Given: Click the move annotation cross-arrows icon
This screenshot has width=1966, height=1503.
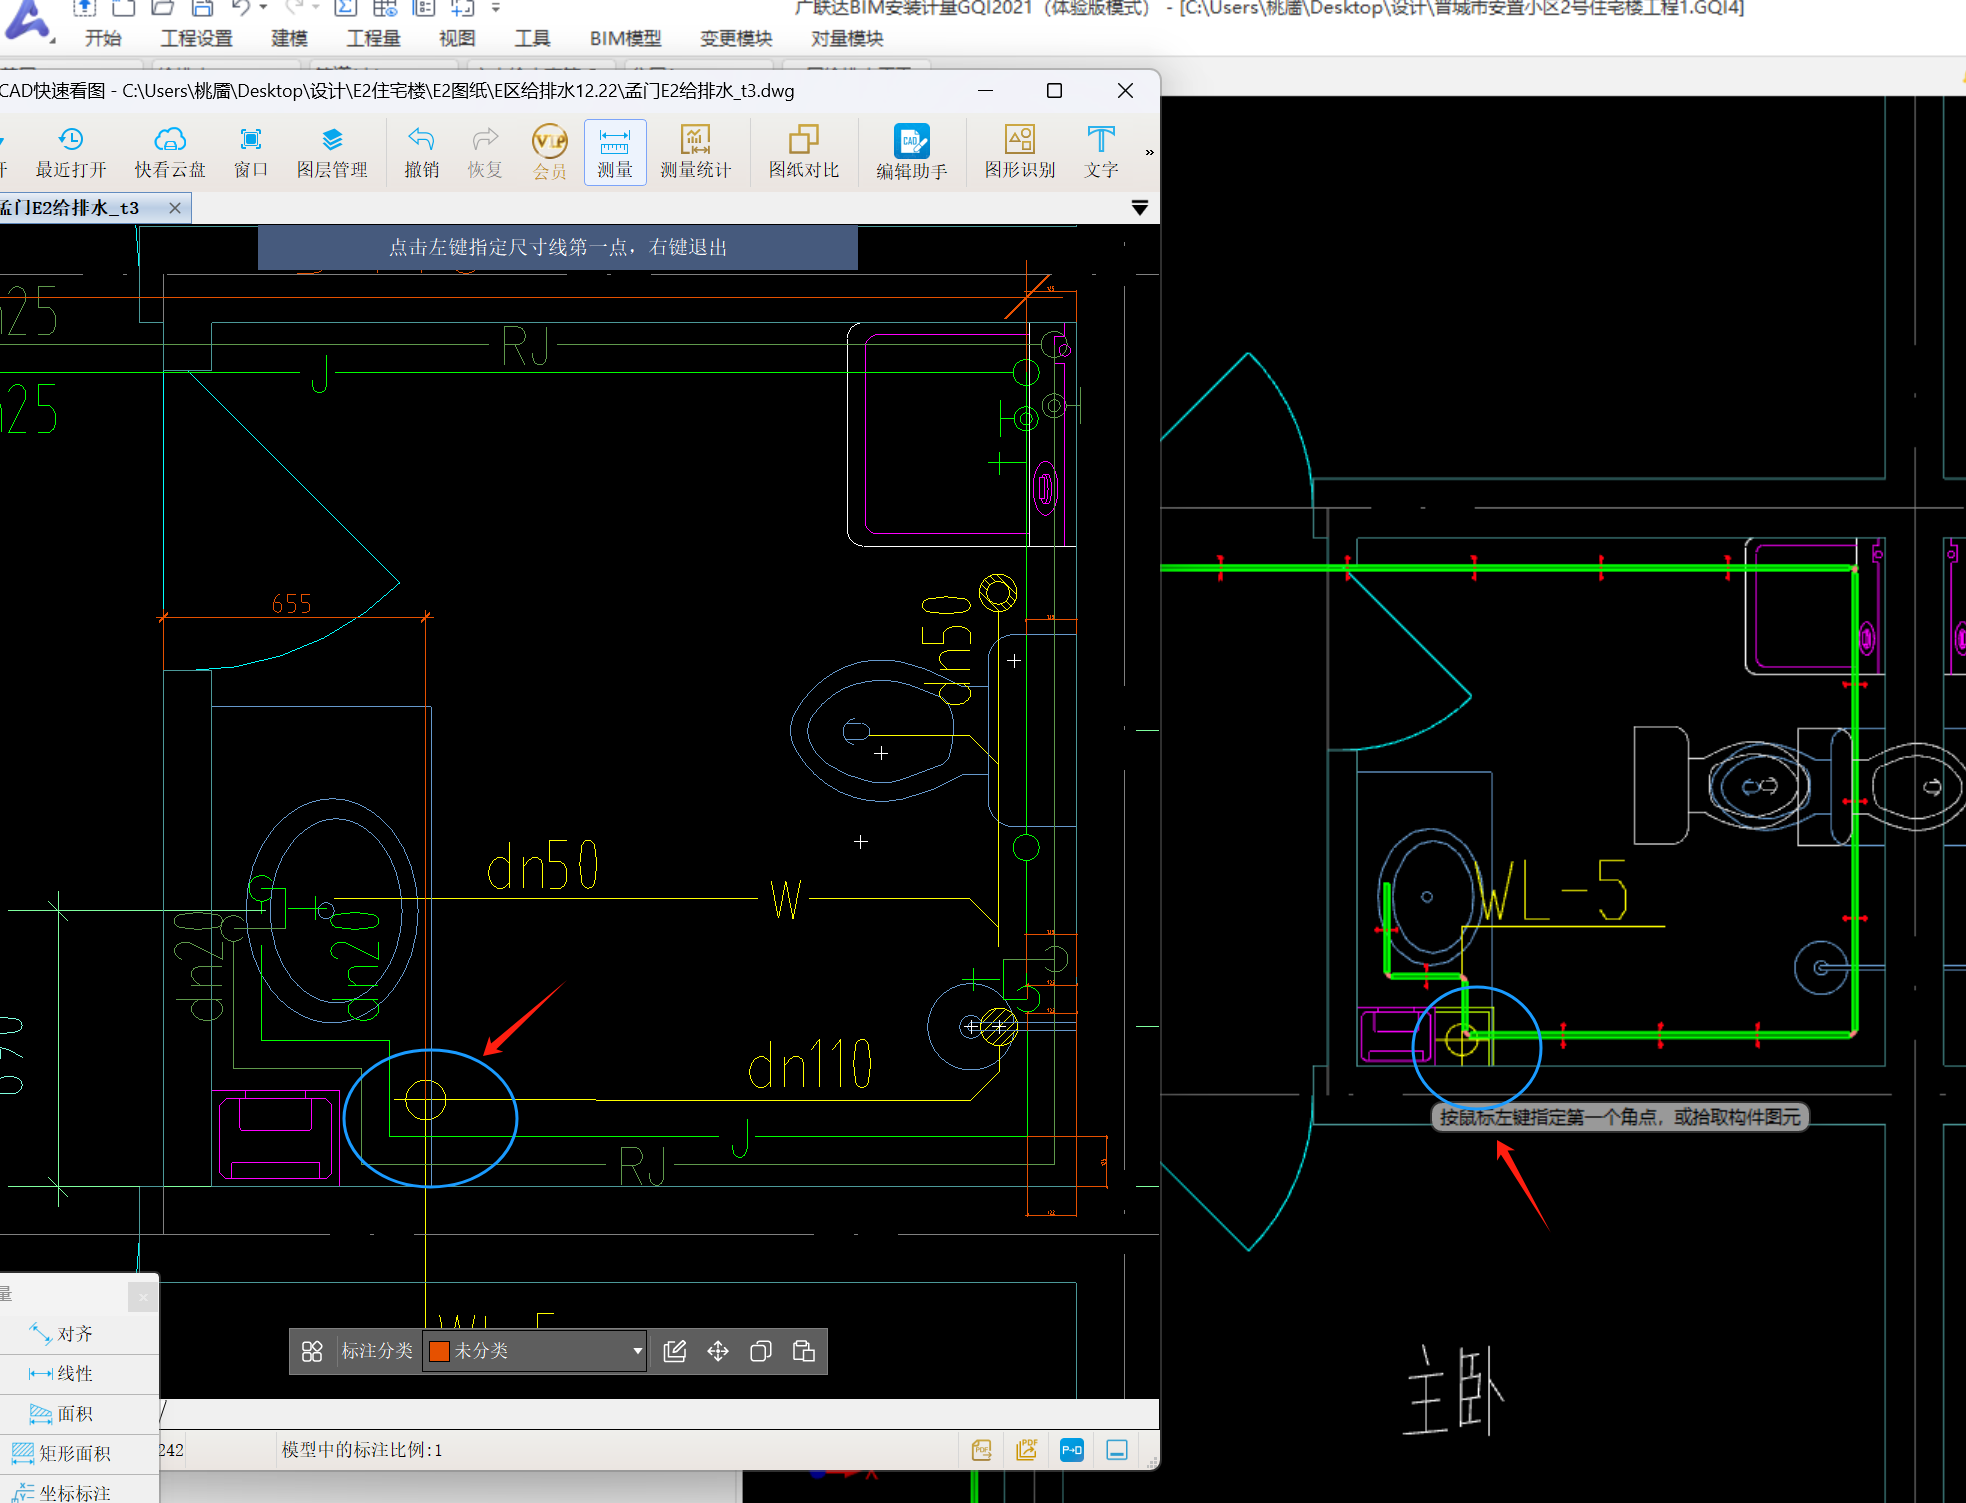Looking at the screenshot, I should pos(718,1351).
